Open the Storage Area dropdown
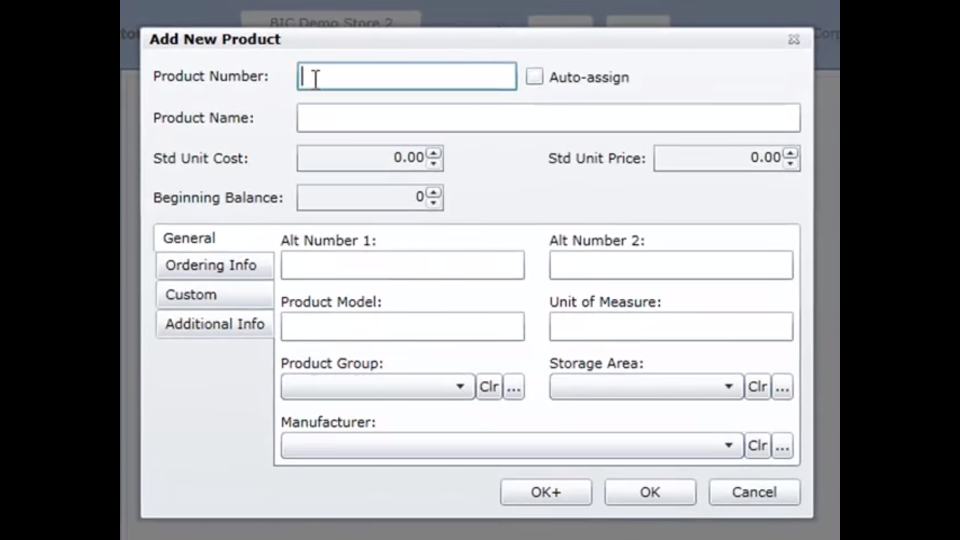The image size is (960, 540). tap(728, 387)
